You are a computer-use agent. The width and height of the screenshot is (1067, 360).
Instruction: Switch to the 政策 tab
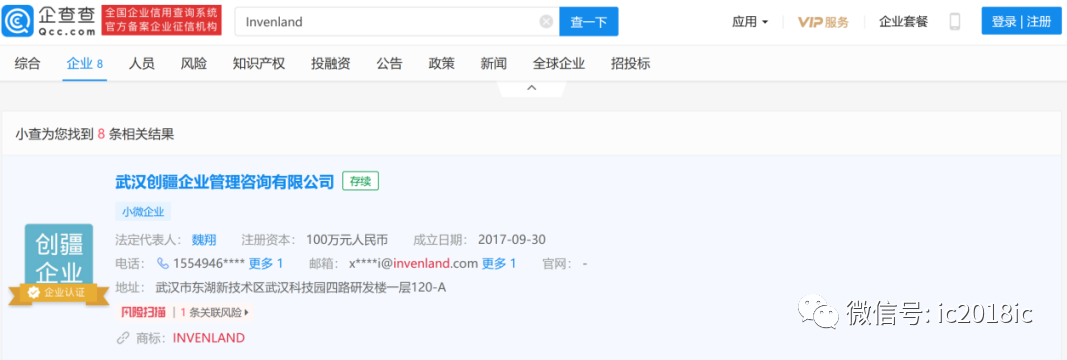click(x=442, y=64)
